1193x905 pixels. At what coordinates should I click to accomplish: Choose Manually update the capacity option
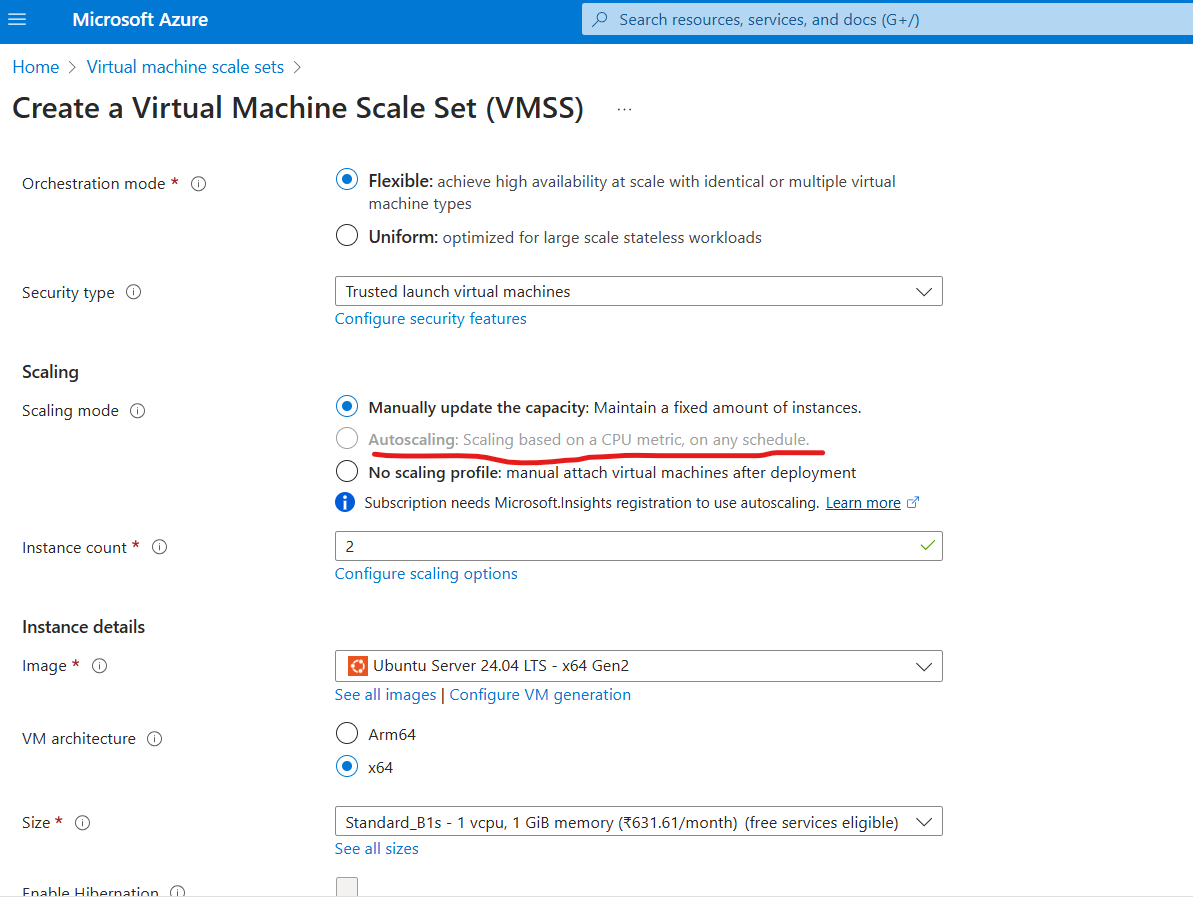[x=347, y=406]
